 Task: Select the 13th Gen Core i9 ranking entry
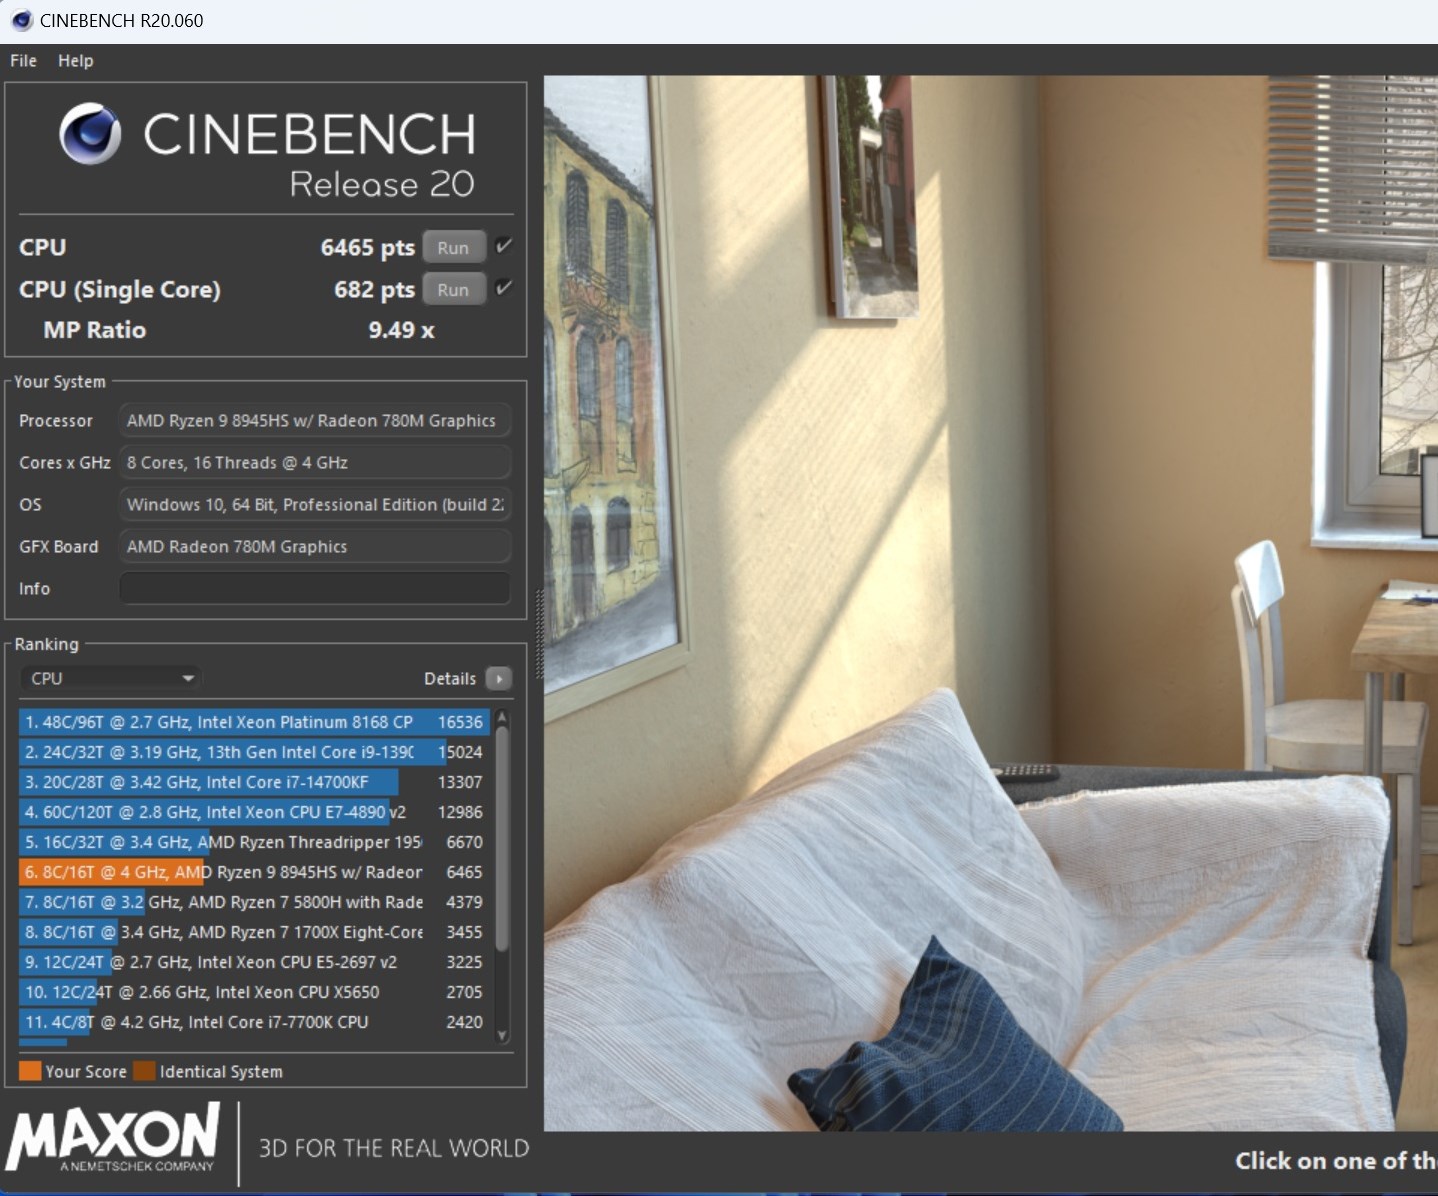(254, 752)
